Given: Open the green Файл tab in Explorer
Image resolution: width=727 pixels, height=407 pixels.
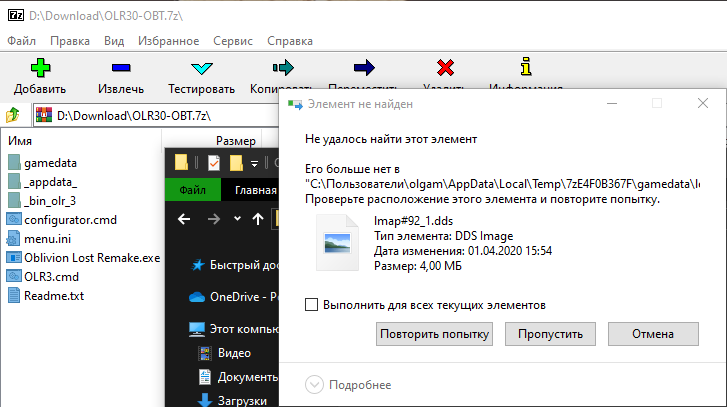Looking at the screenshot, I should point(192,190).
